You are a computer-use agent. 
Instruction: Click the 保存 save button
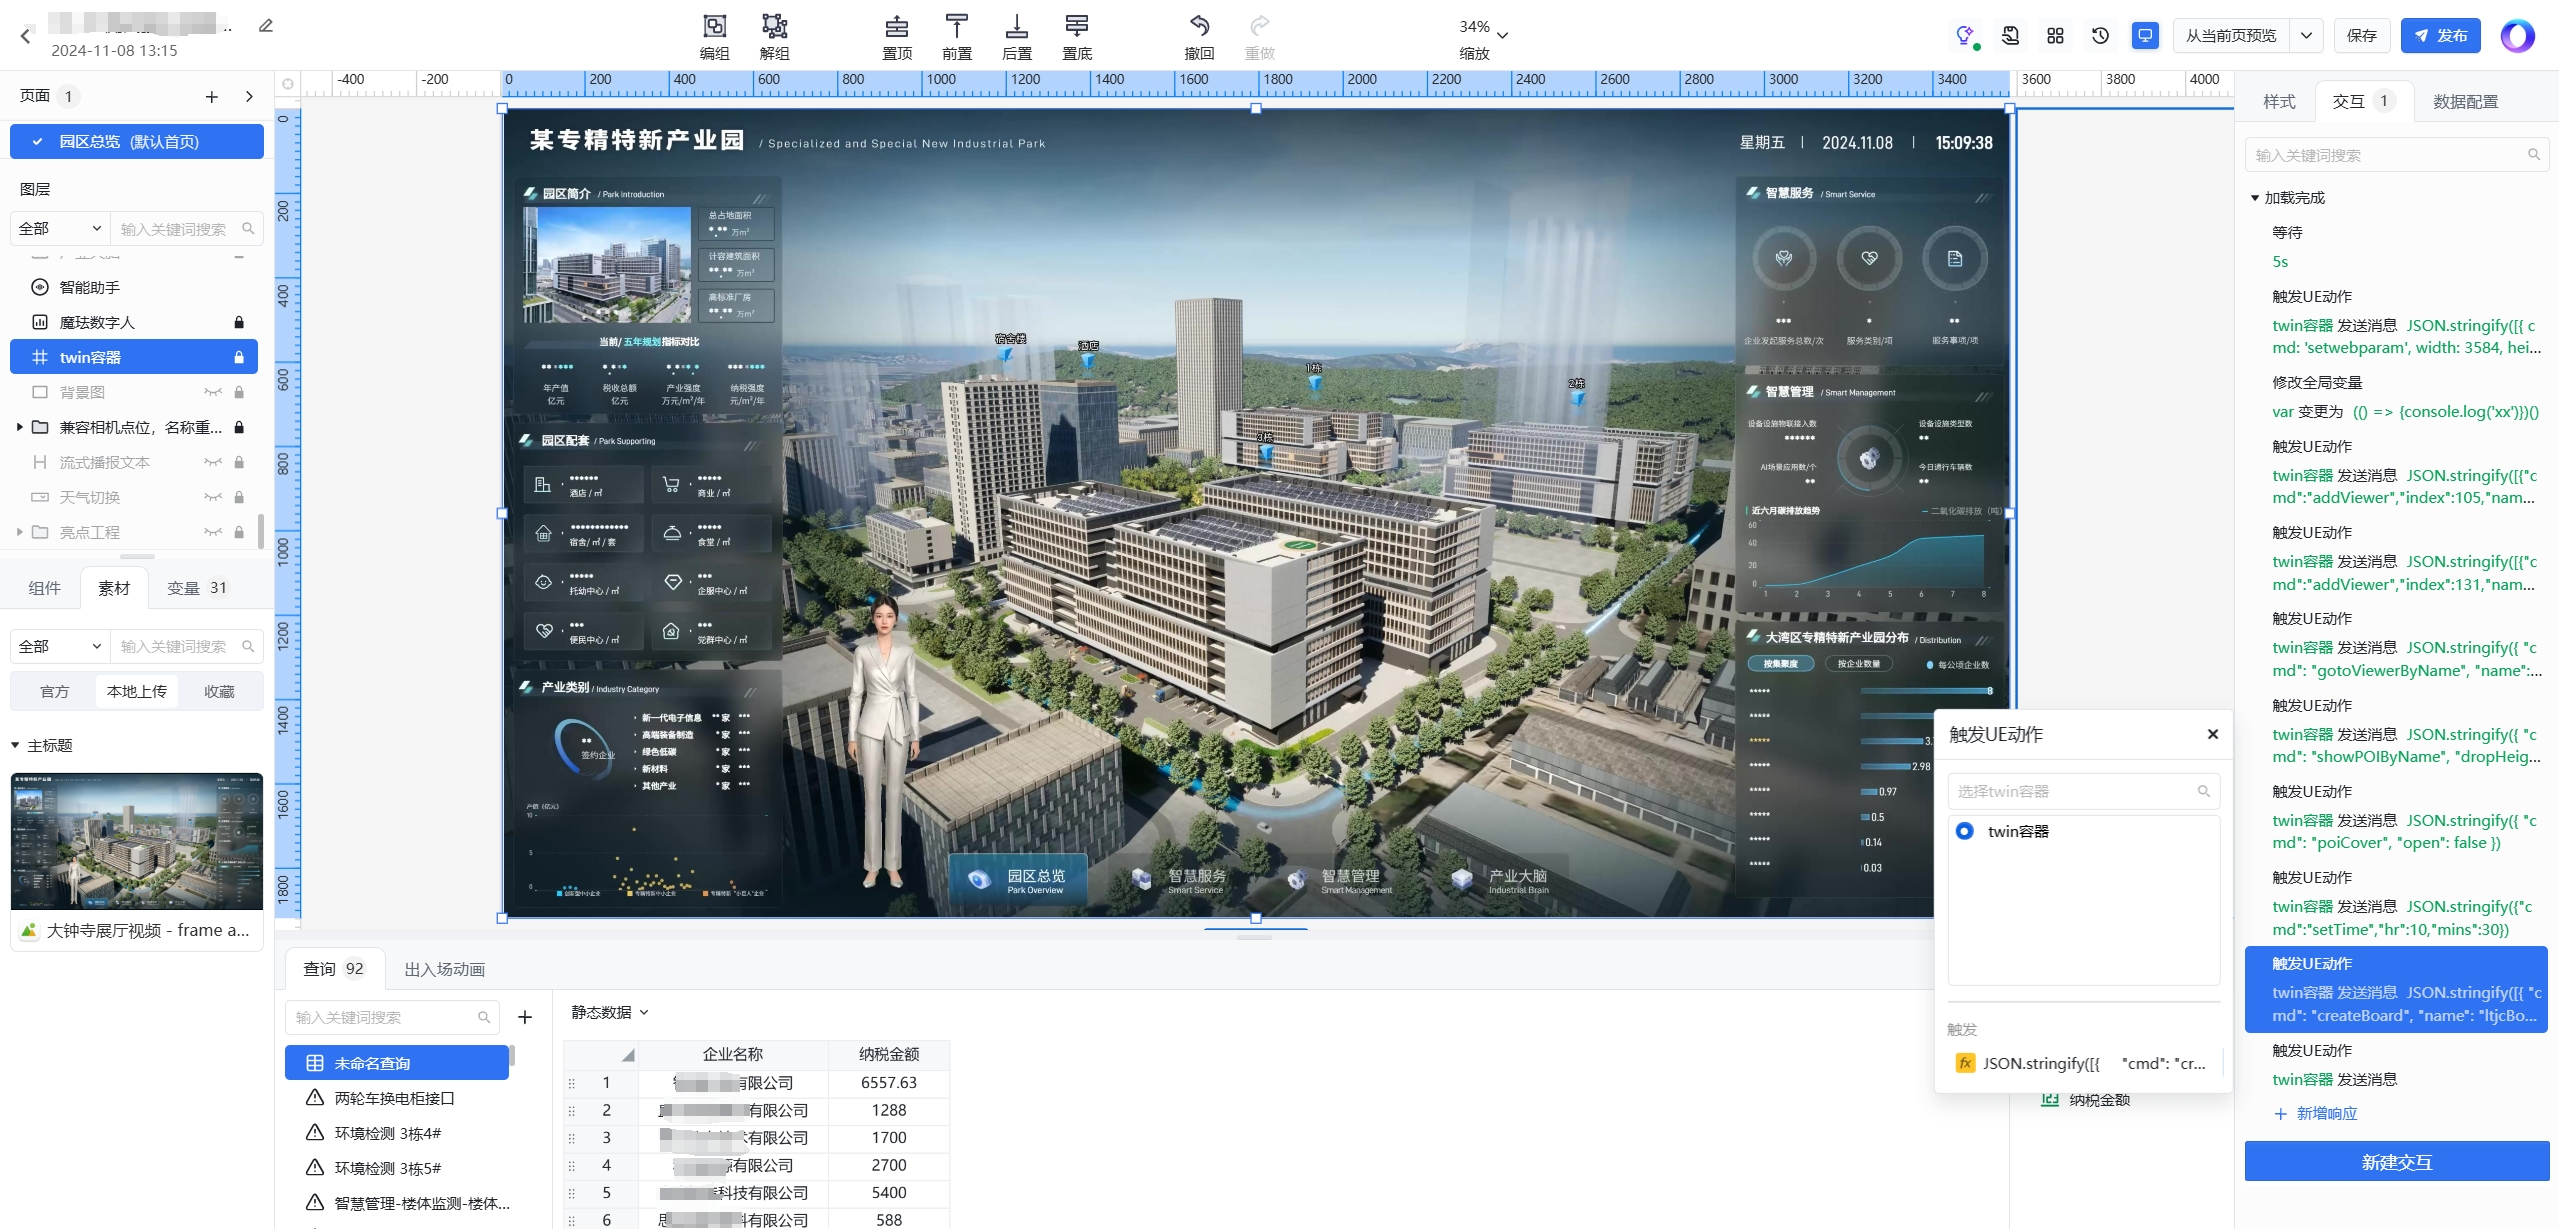[2362, 36]
